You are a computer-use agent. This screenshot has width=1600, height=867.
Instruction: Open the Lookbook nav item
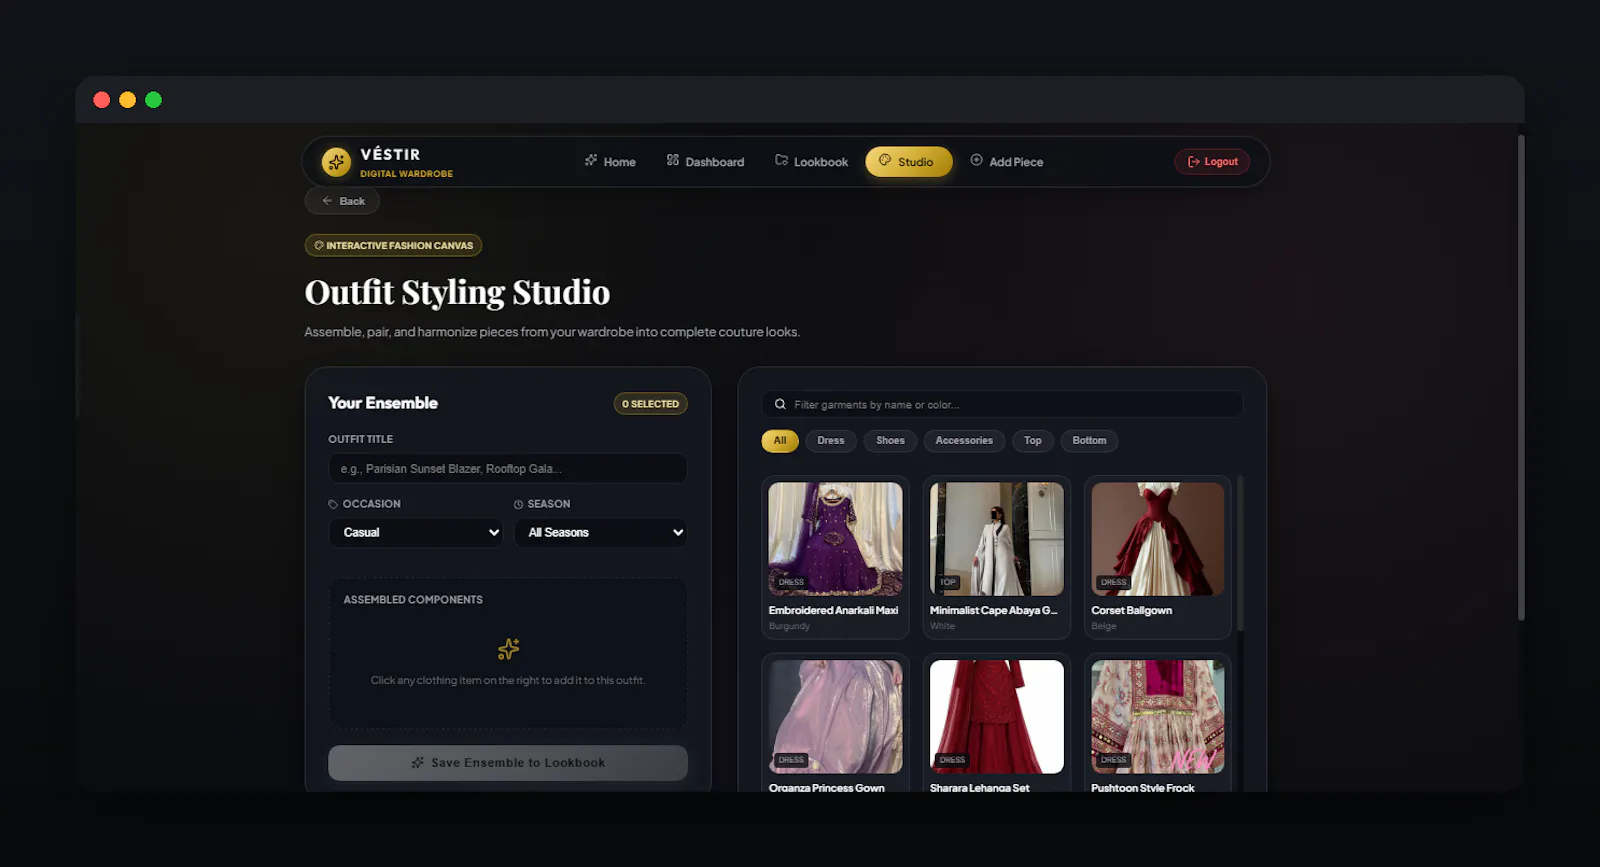tap(811, 162)
